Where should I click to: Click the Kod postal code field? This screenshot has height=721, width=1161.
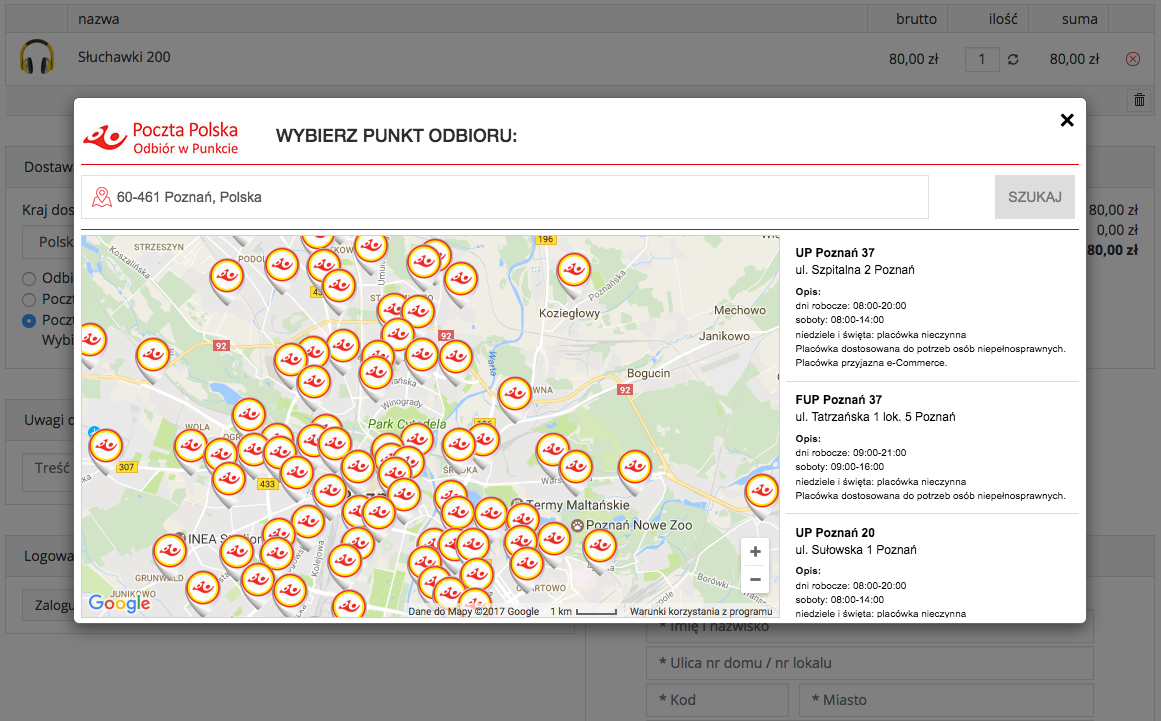pyautogui.click(x=717, y=700)
